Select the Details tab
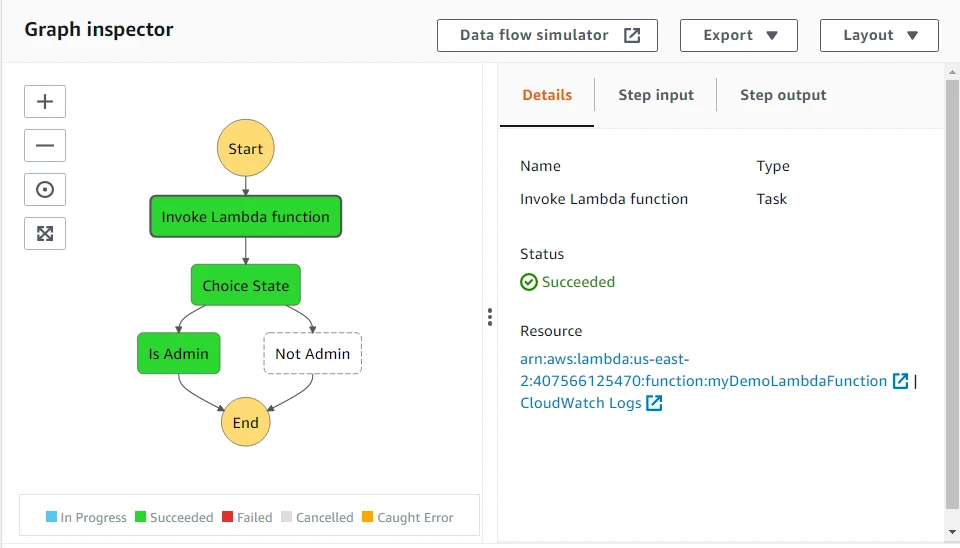960x548 pixels. point(547,95)
